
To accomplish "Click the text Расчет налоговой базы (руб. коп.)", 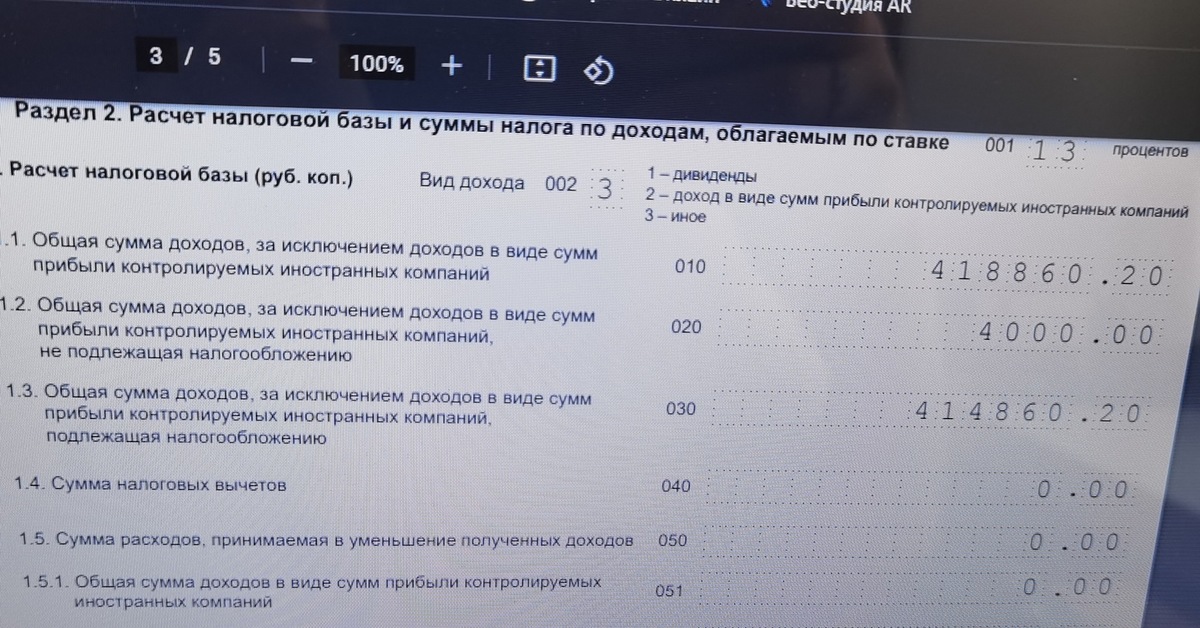I will (181, 176).
